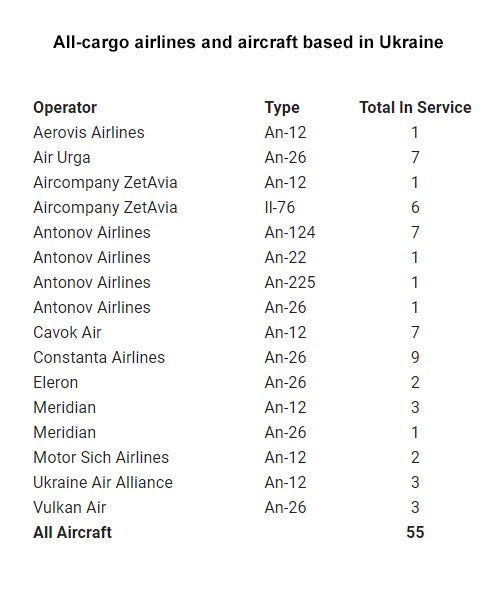Screen dimensions: 497x598
Task: Select Constanta Airlines in the table
Action: coord(99,358)
